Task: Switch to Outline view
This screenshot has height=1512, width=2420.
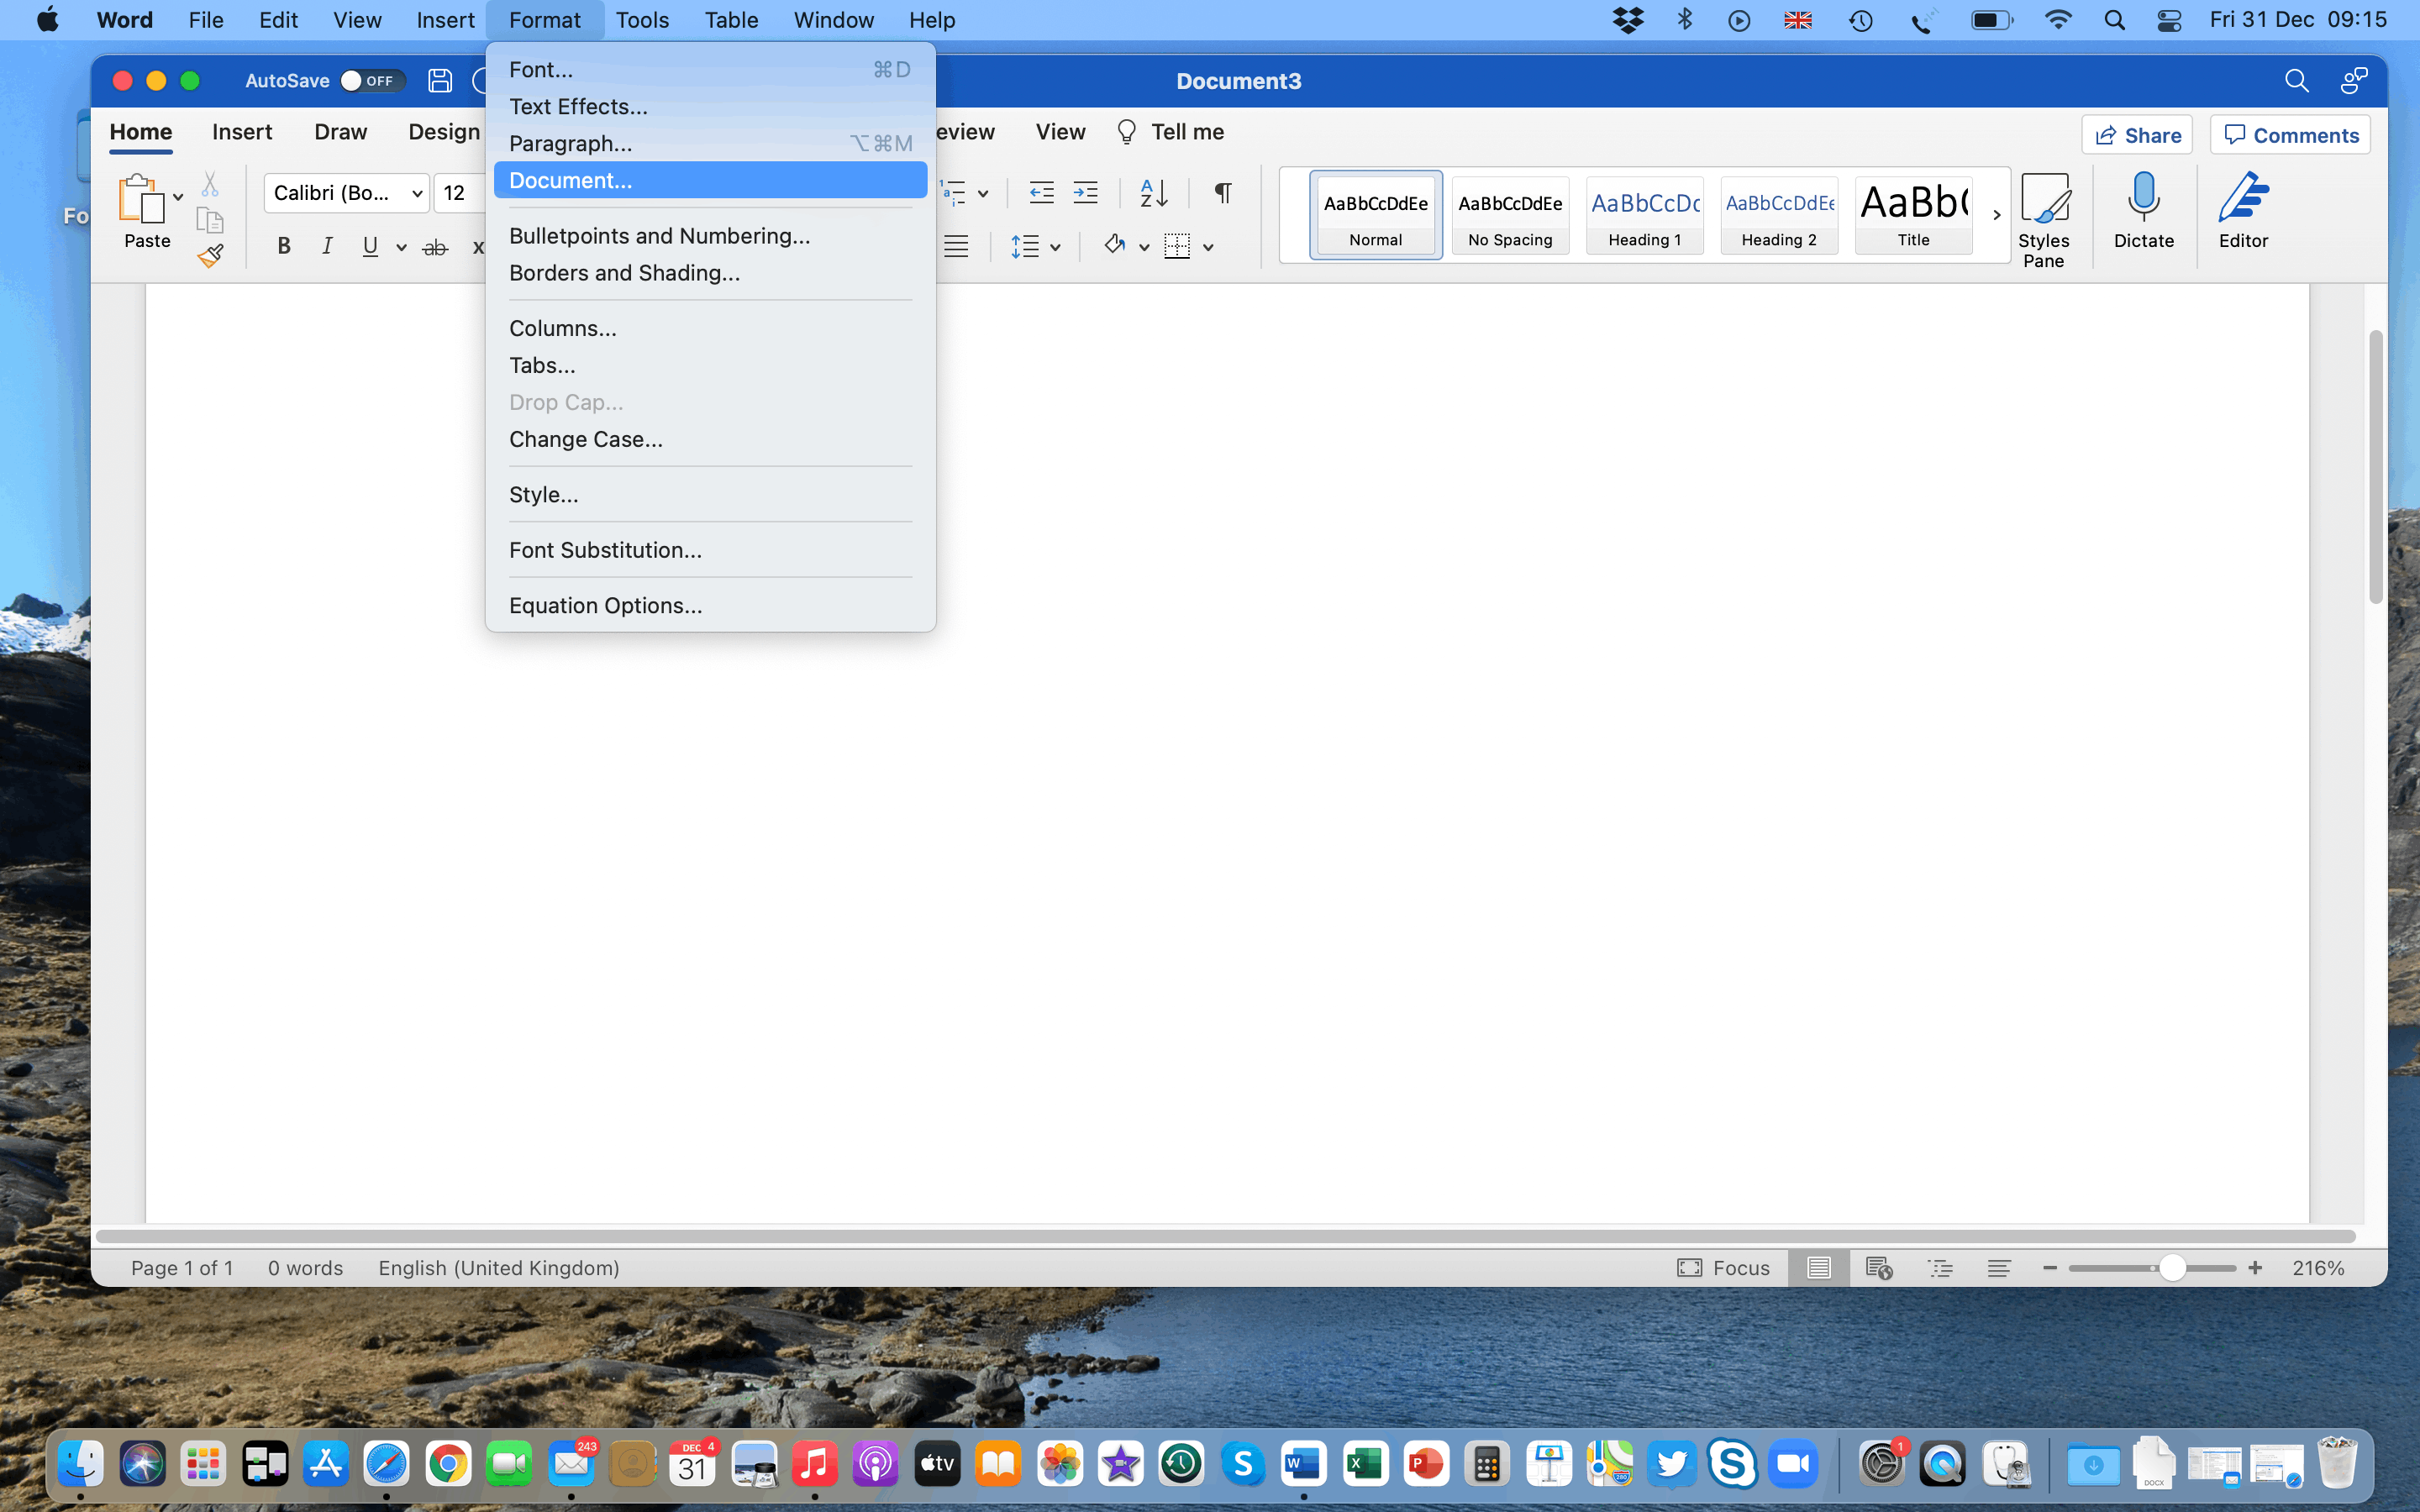Action: [x=1940, y=1268]
